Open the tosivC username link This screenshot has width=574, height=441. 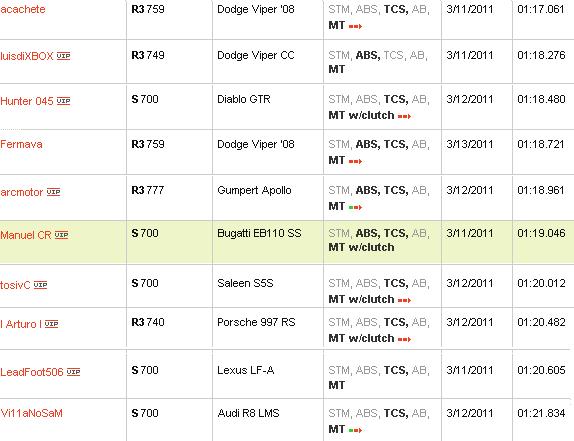(15, 285)
